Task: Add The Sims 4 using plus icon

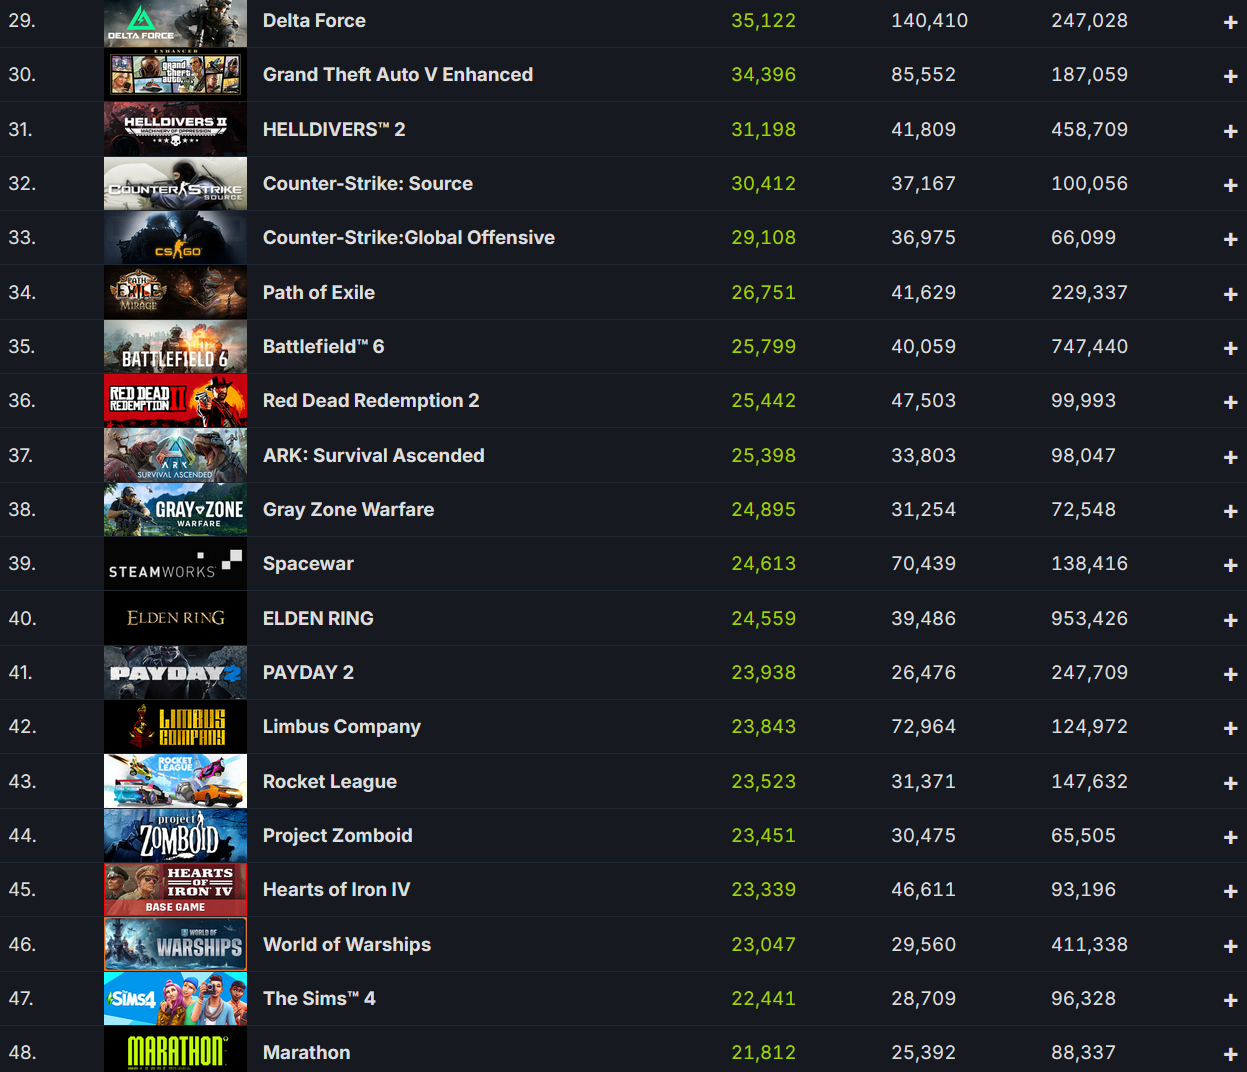Action: point(1230,1000)
